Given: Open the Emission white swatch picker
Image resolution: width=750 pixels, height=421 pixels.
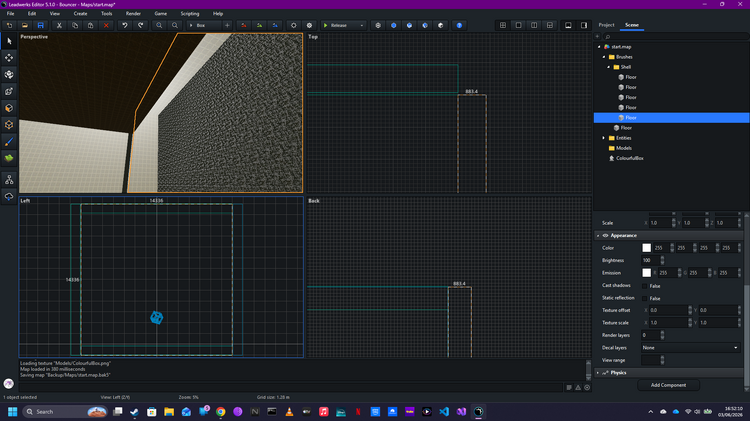Looking at the screenshot, I should click(647, 273).
